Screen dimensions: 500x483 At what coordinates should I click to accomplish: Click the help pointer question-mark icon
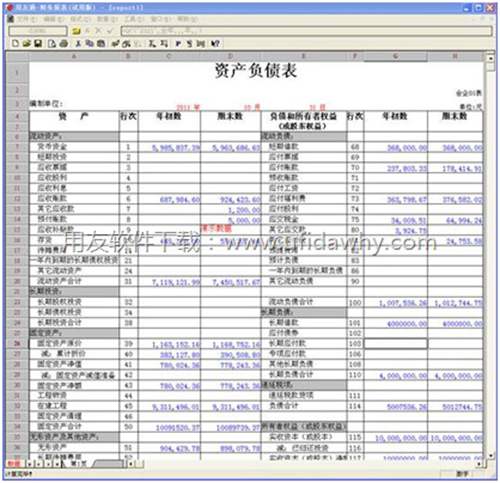(x=216, y=44)
